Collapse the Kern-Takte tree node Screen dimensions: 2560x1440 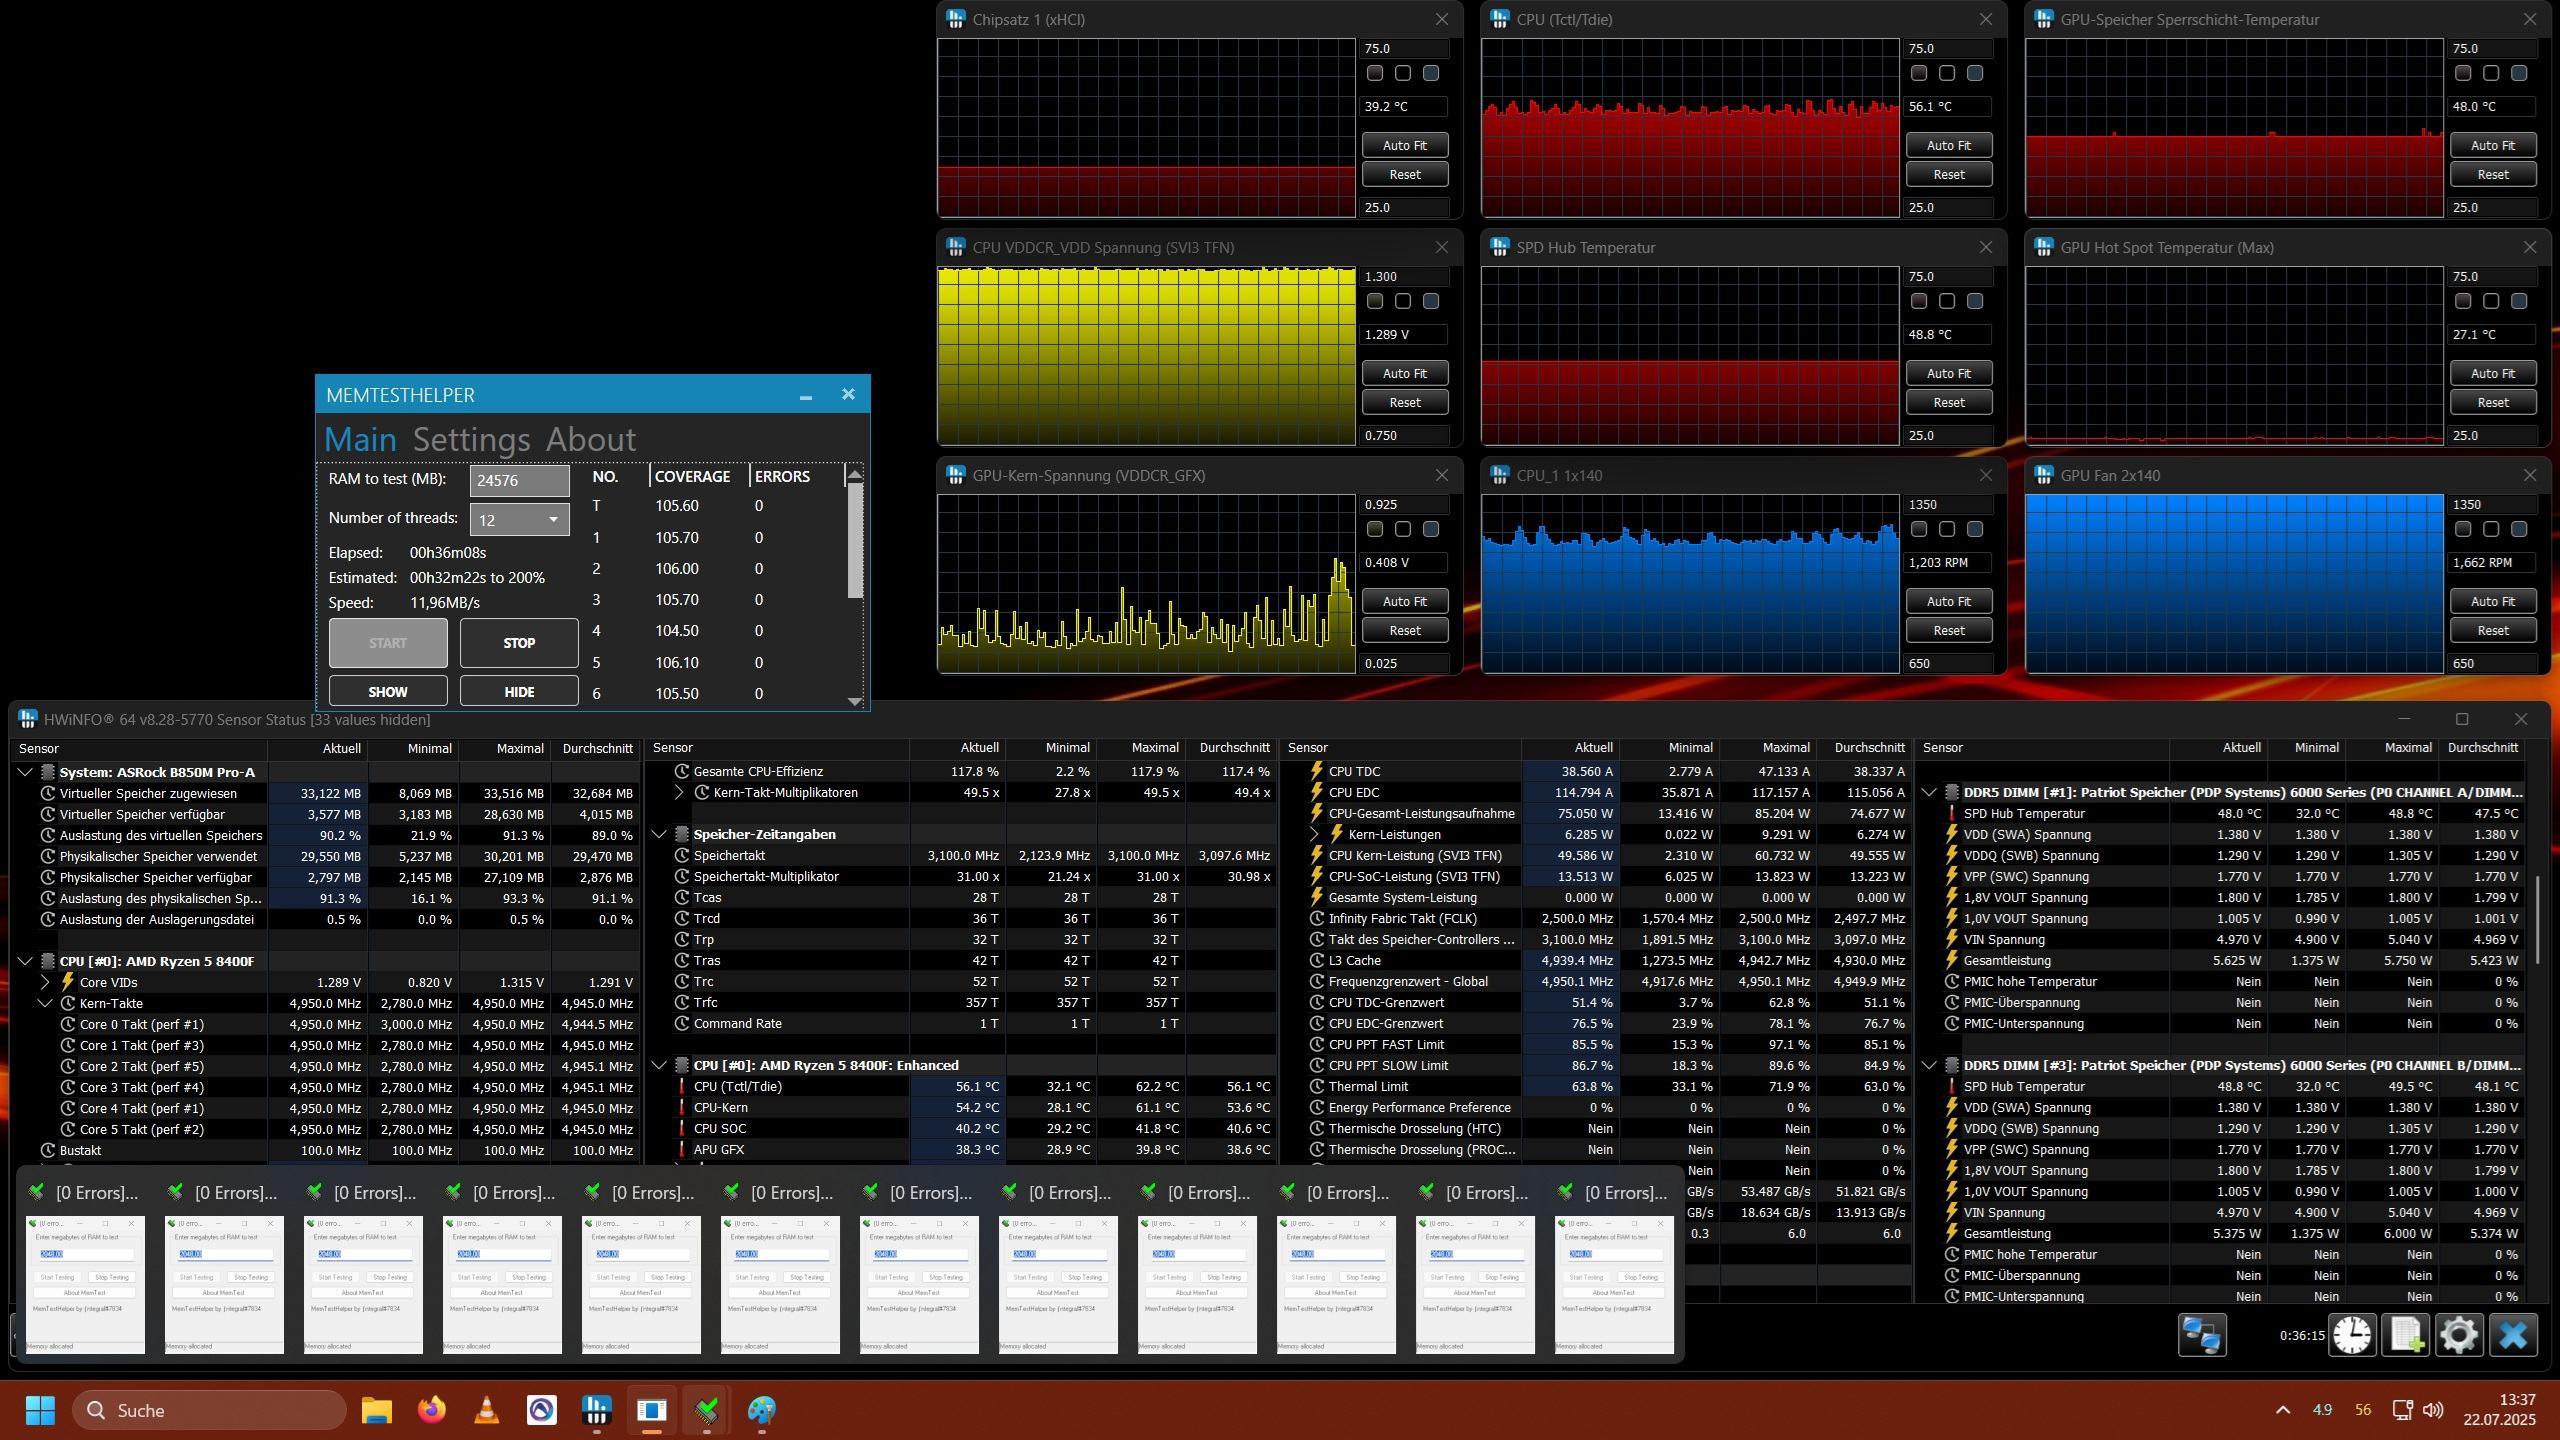pos(45,1003)
